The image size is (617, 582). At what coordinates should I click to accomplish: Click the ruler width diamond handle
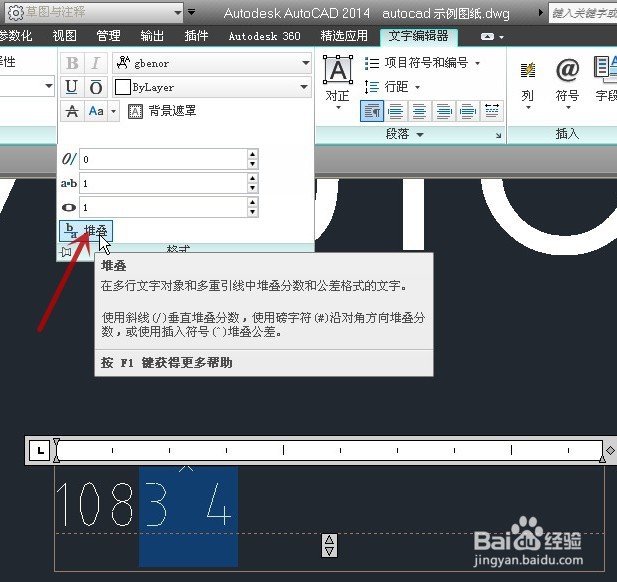tap(610, 451)
